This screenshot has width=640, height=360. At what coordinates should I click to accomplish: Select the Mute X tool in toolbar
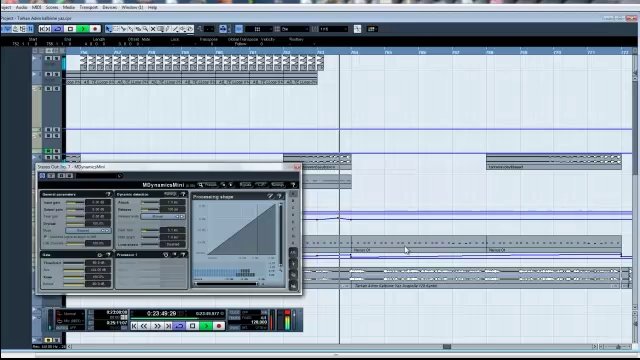click(x=153, y=29)
